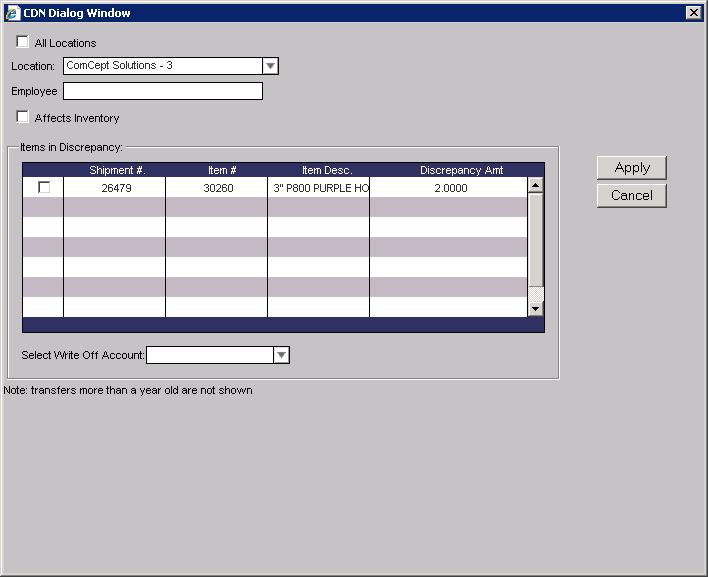Focus the Employee text field
Screen dimensions: 708x577
[162, 91]
